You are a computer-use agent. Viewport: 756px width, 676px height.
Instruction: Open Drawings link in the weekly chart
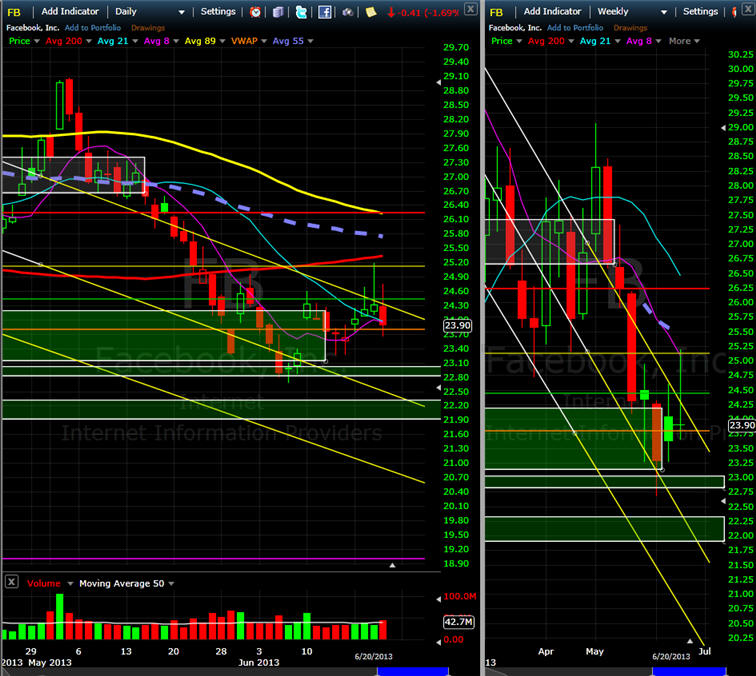pyautogui.click(x=630, y=28)
